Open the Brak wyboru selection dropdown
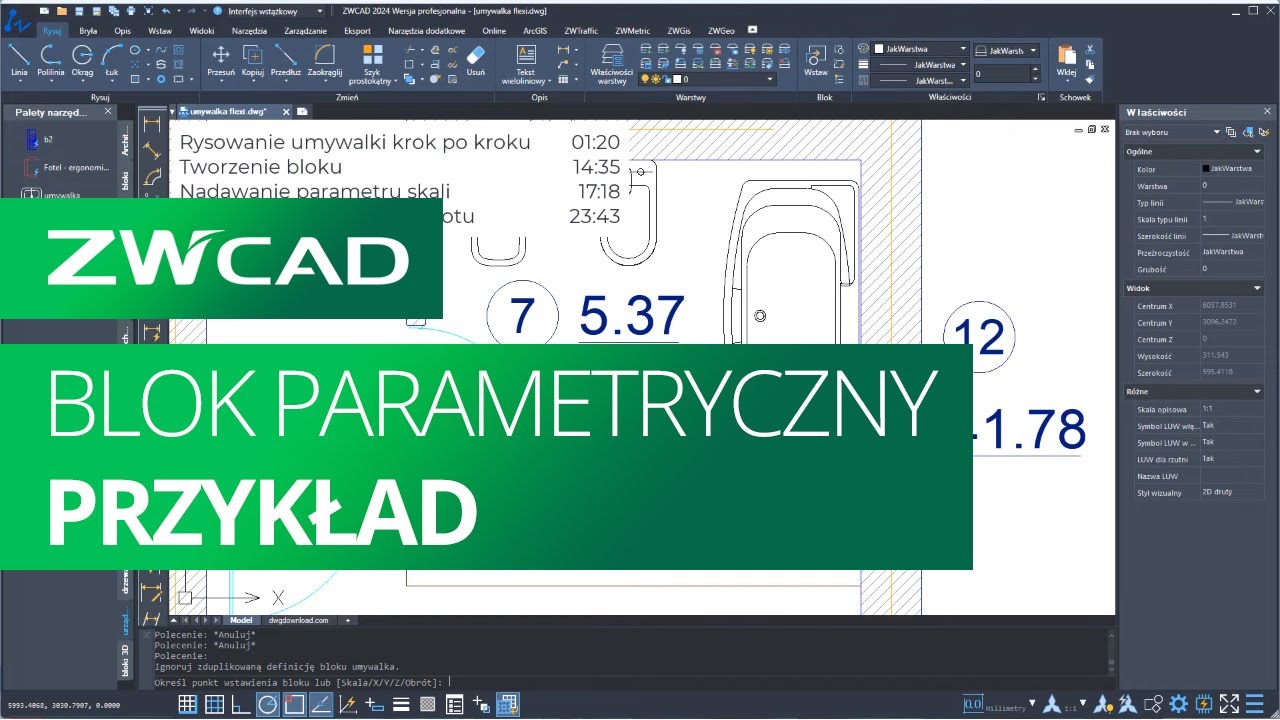The height and width of the screenshot is (720, 1280). pyautogui.click(x=1173, y=132)
